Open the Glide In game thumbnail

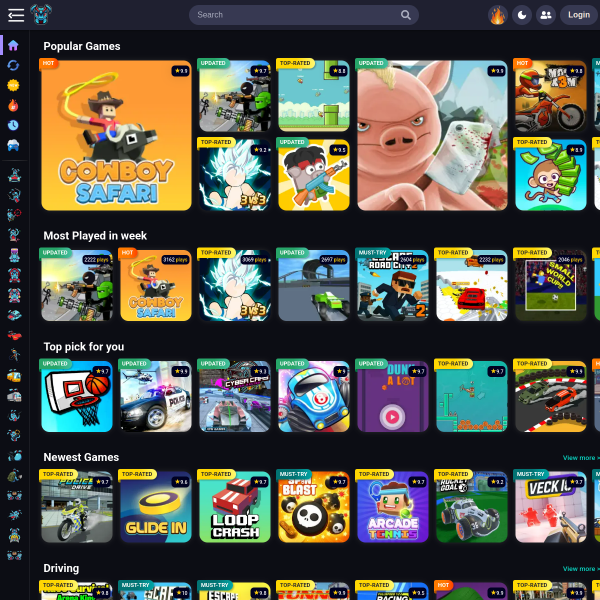(x=155, y=507)
